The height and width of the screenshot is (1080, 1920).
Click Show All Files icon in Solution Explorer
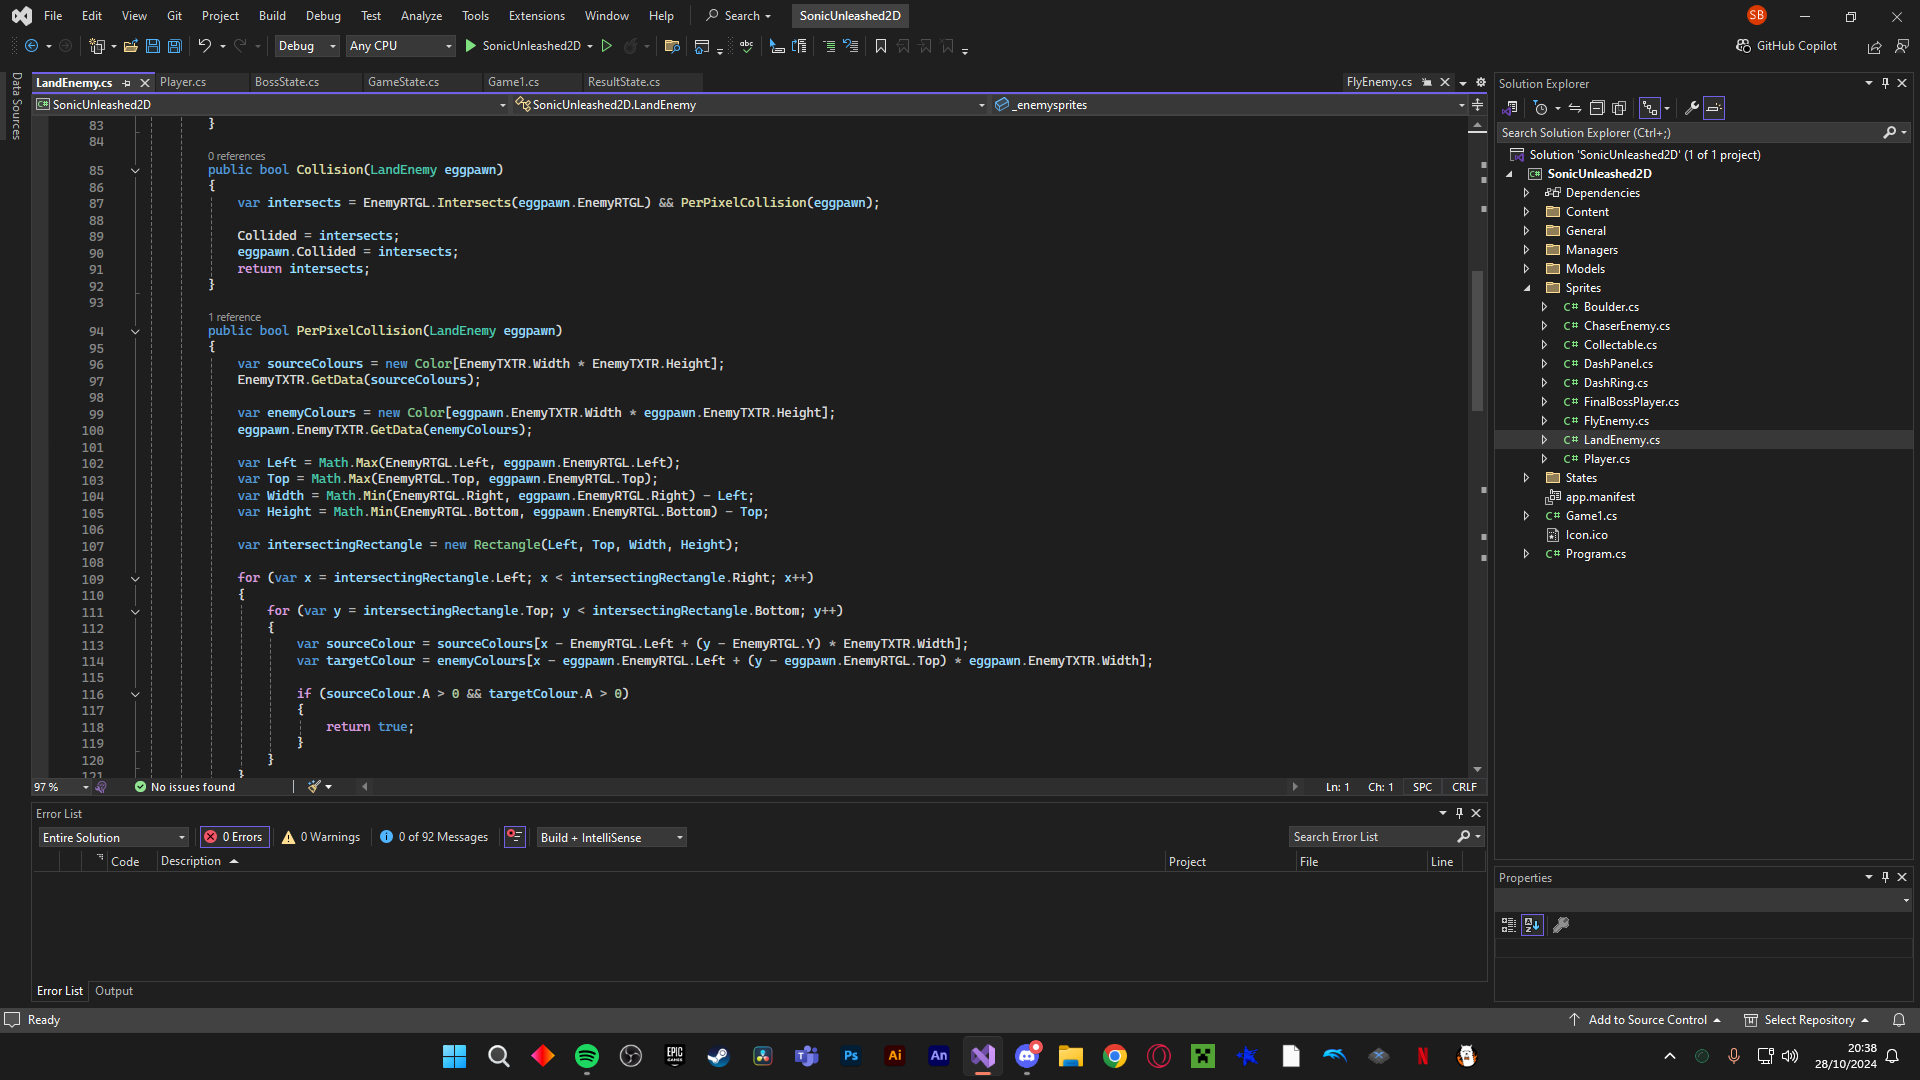coord(1619,108)
